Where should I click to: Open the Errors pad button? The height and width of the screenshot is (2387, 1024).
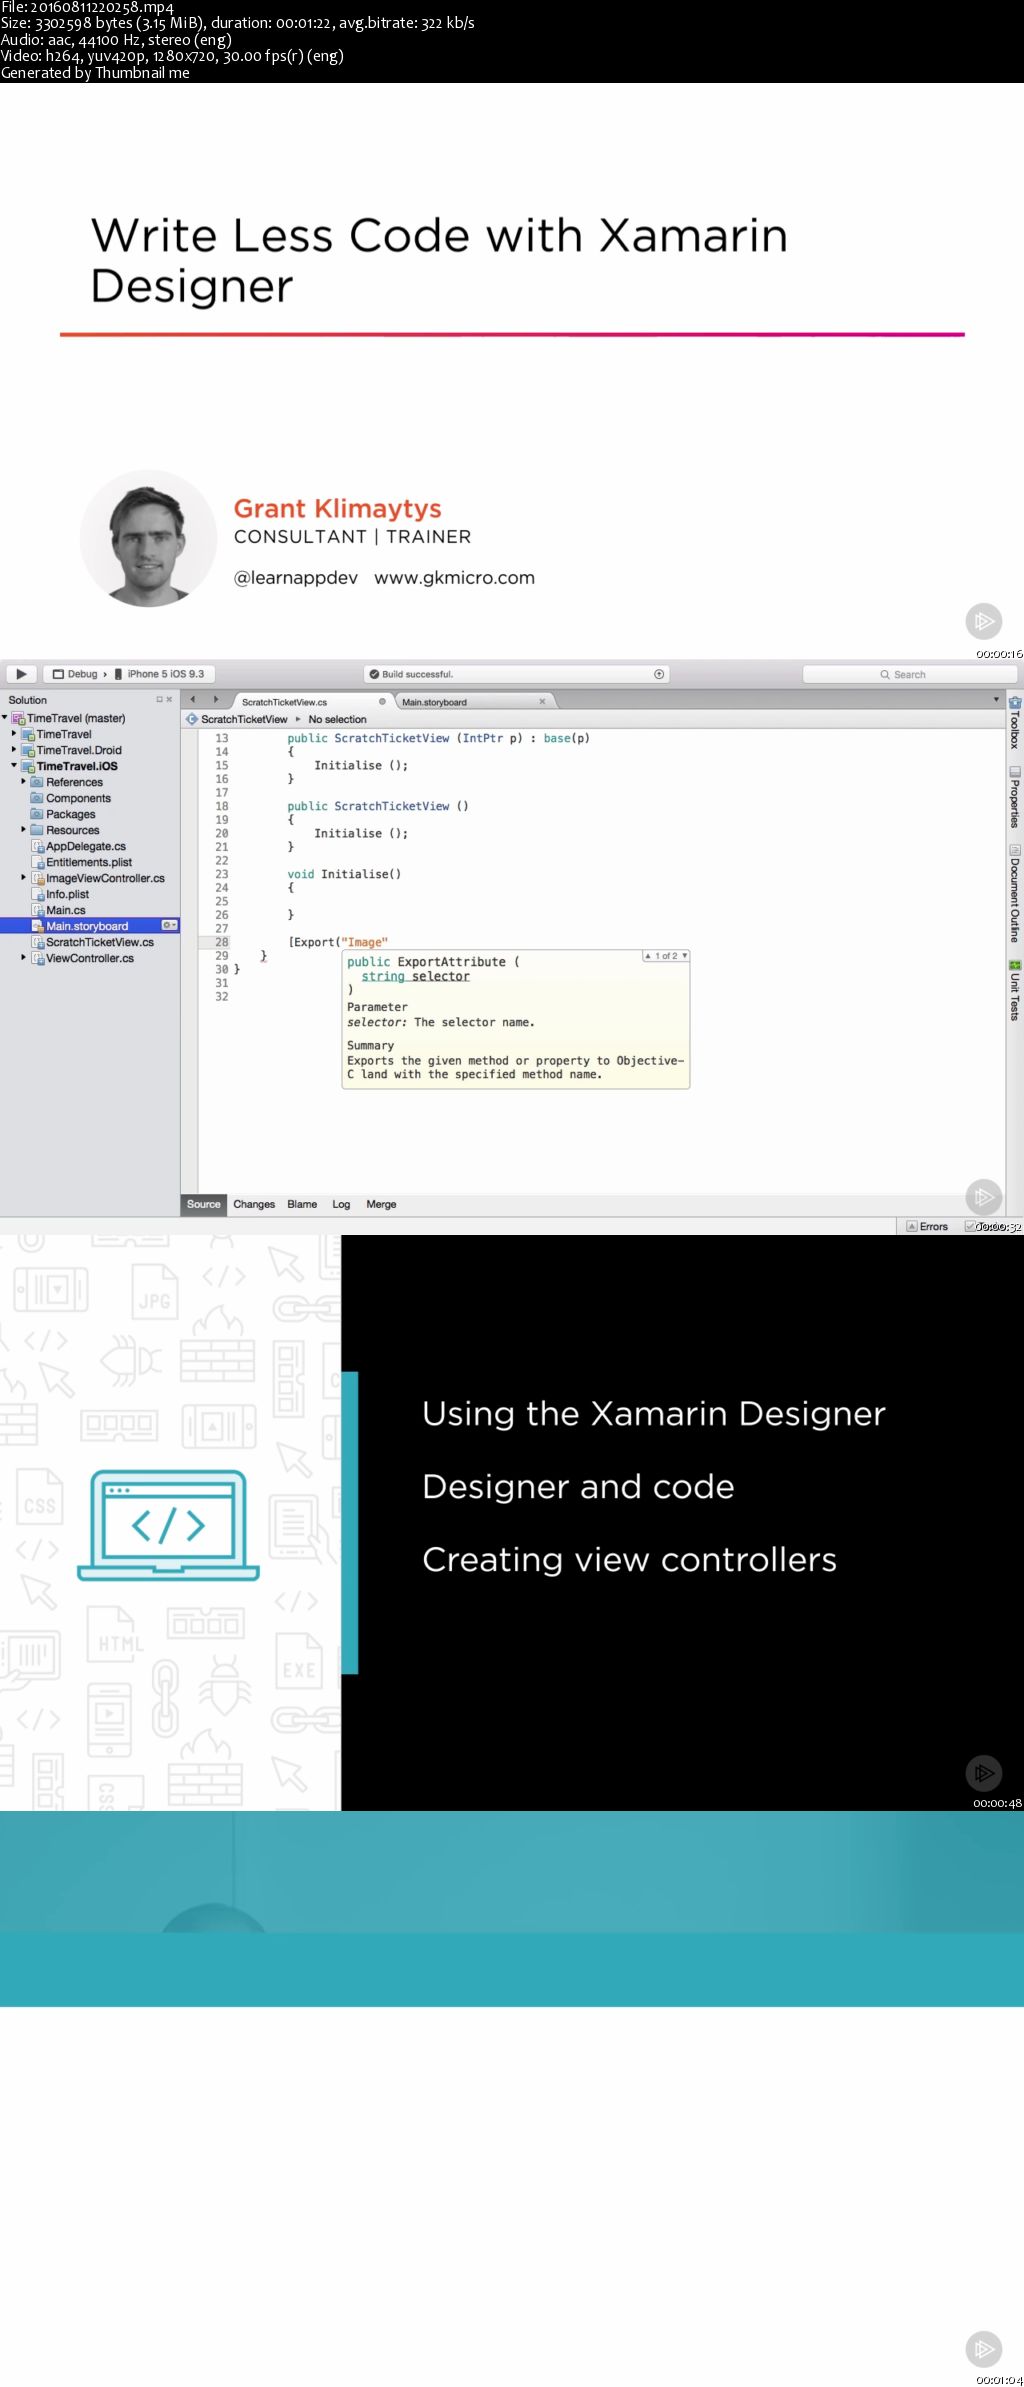point(927,1226)
